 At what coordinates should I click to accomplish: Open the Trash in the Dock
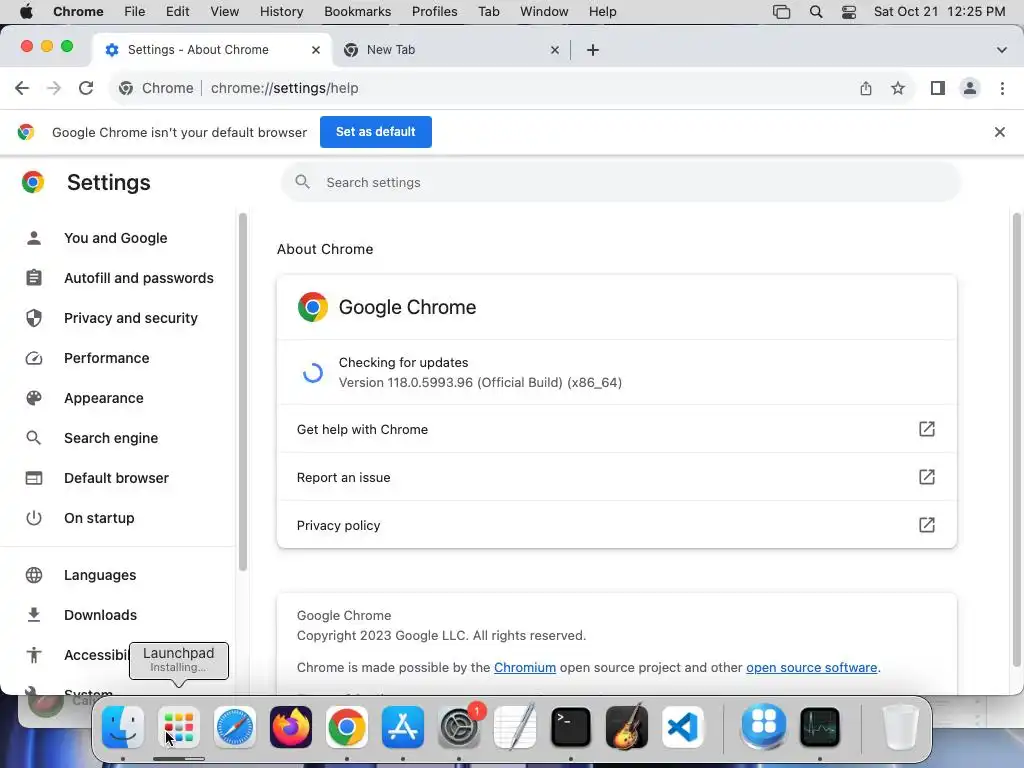tap(901, 727)
